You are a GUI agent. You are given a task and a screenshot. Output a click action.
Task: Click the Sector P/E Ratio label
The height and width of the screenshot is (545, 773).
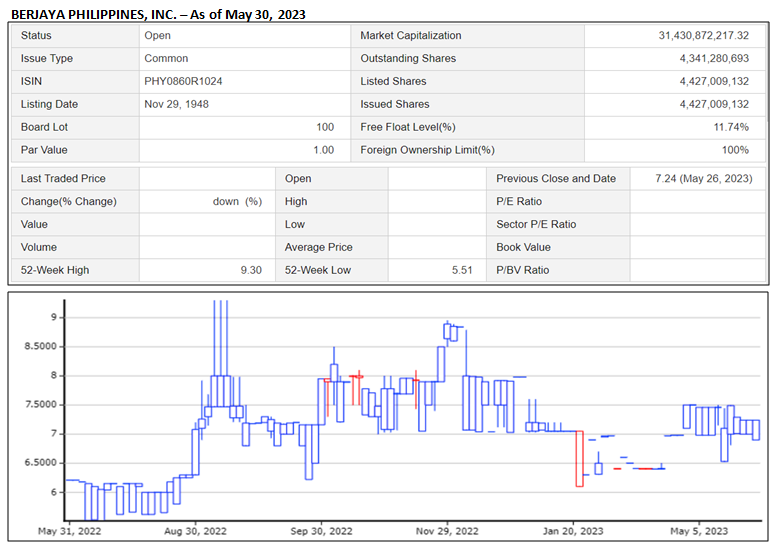[536, 224]
